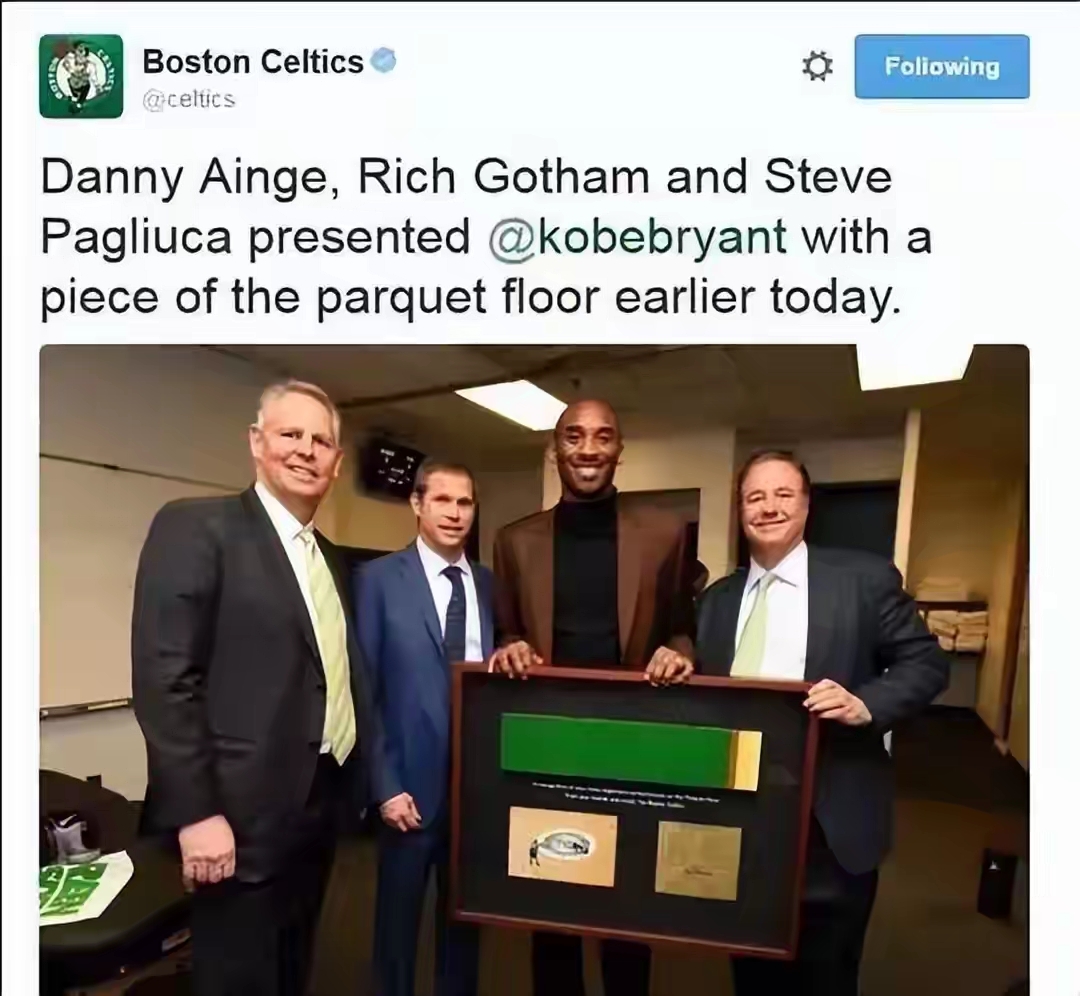This screenshot has width=1080, height=996.
Task: Click the ceiling light panel in the photo
Action: [502, 402]
